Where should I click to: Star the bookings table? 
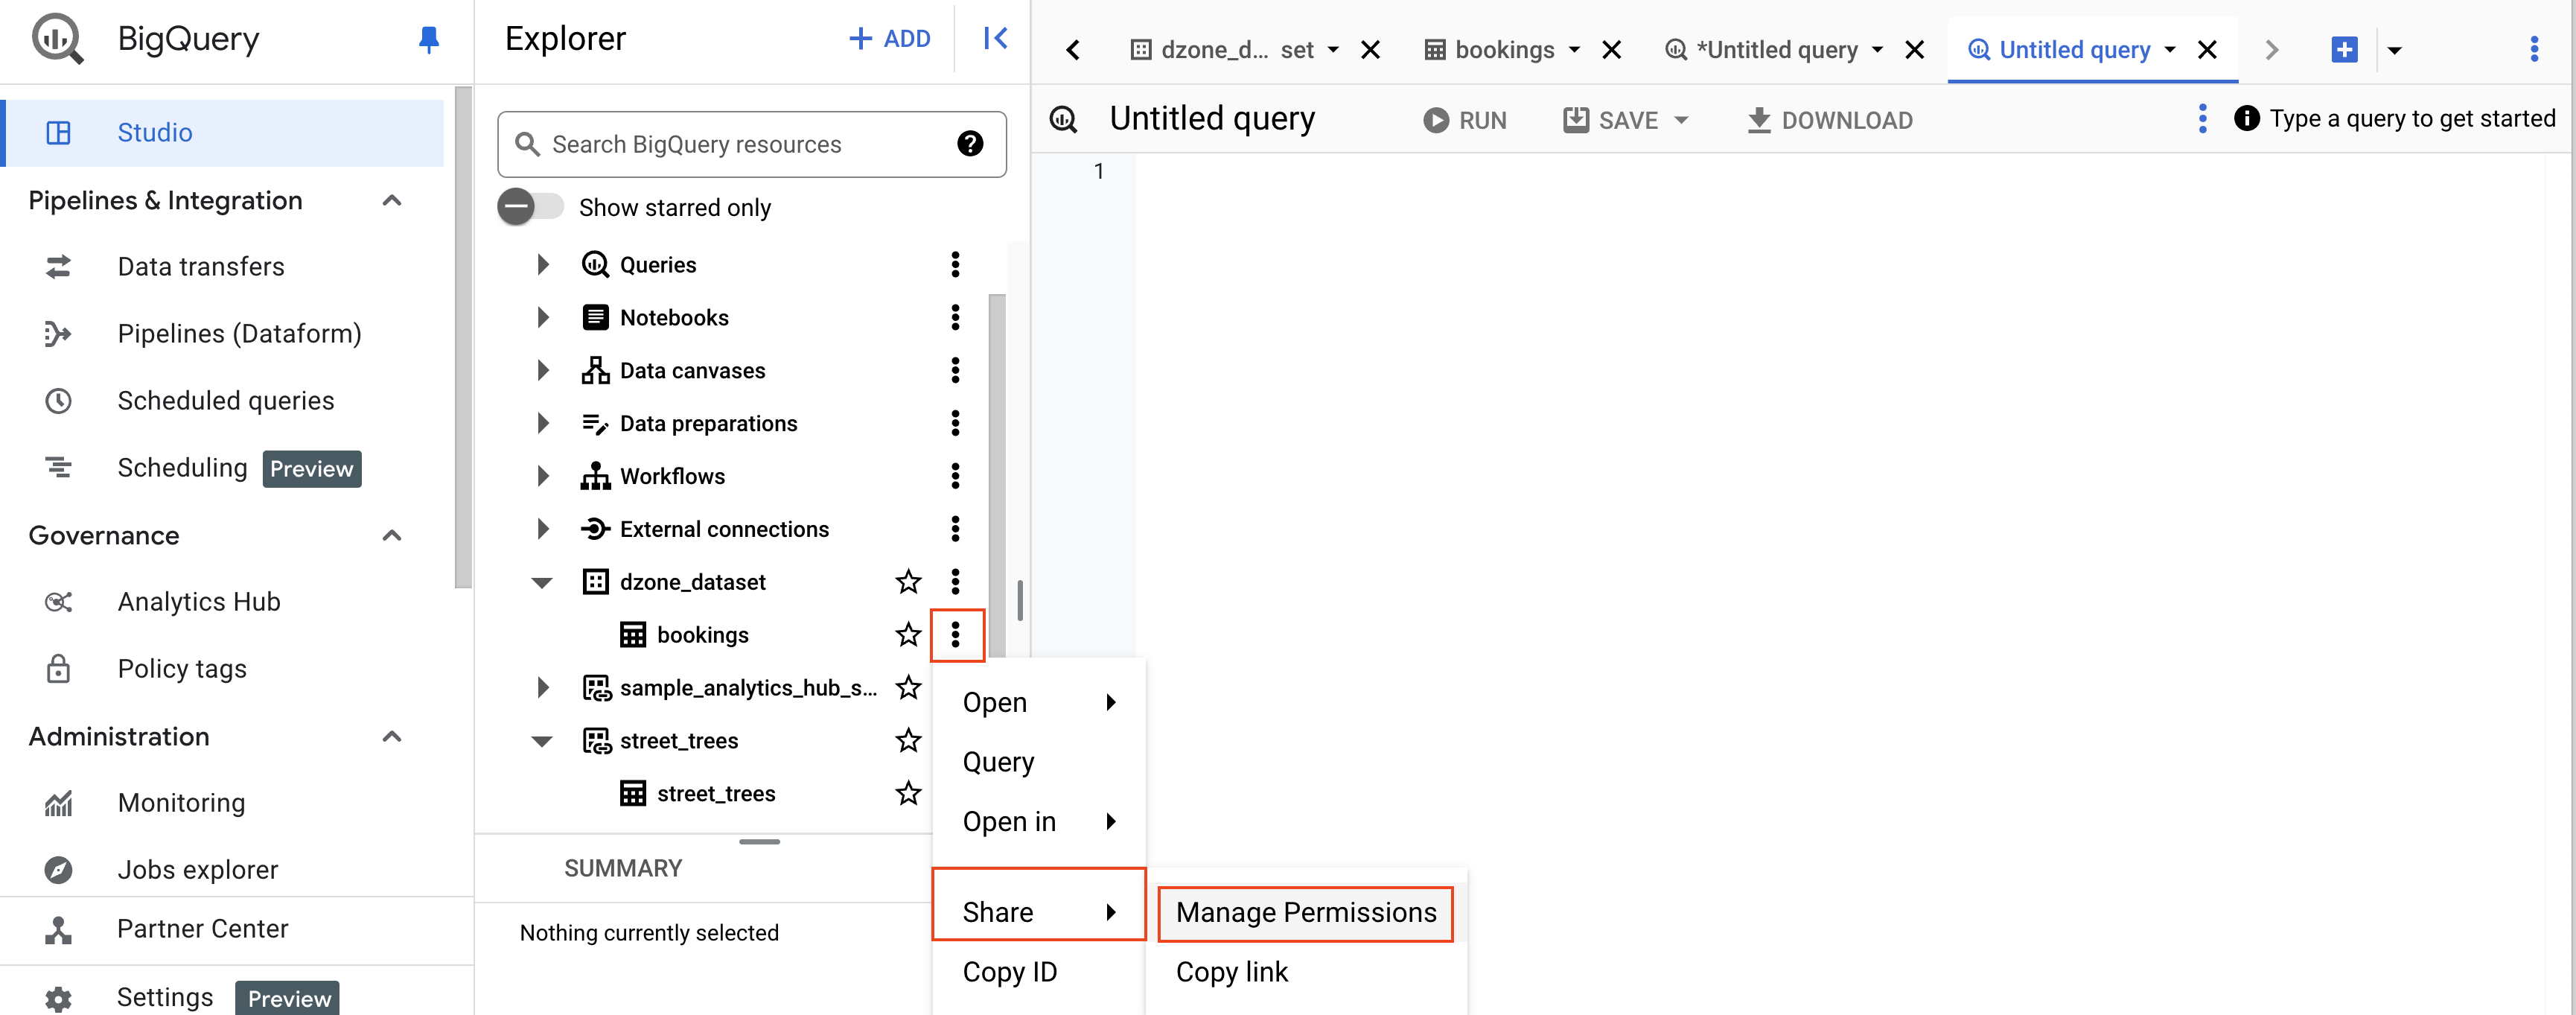coord(908,634)
